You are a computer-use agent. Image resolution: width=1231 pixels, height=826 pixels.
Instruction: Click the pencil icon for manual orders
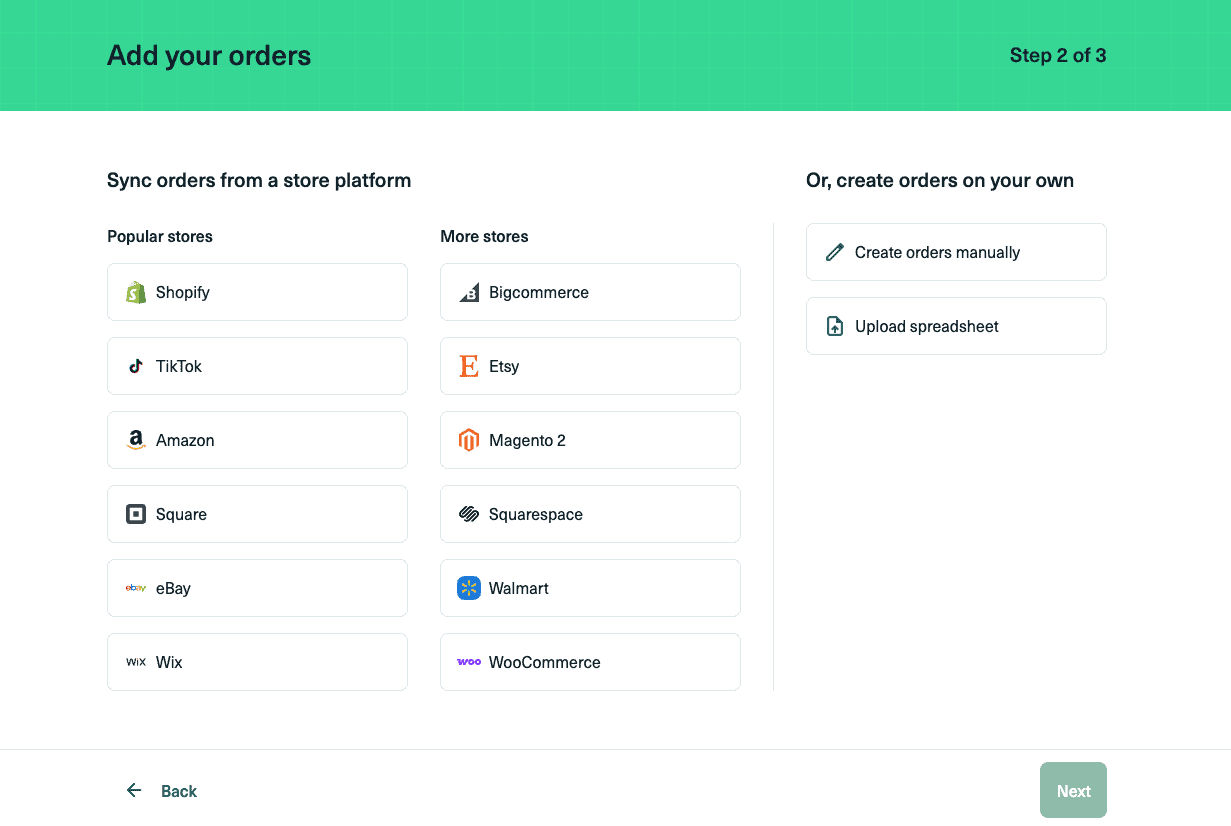click(835, 252)
